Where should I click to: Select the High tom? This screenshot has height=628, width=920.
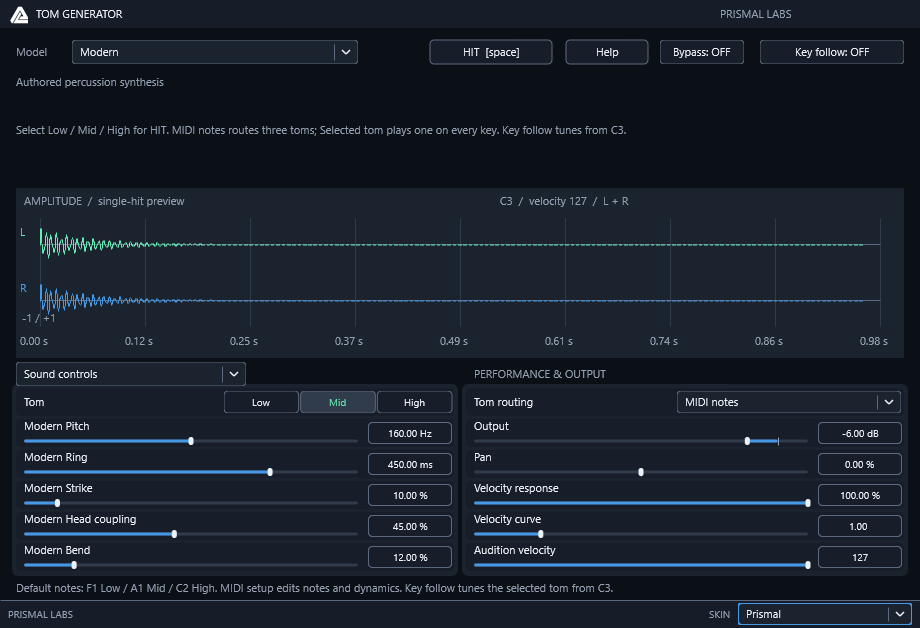point(414,403)
